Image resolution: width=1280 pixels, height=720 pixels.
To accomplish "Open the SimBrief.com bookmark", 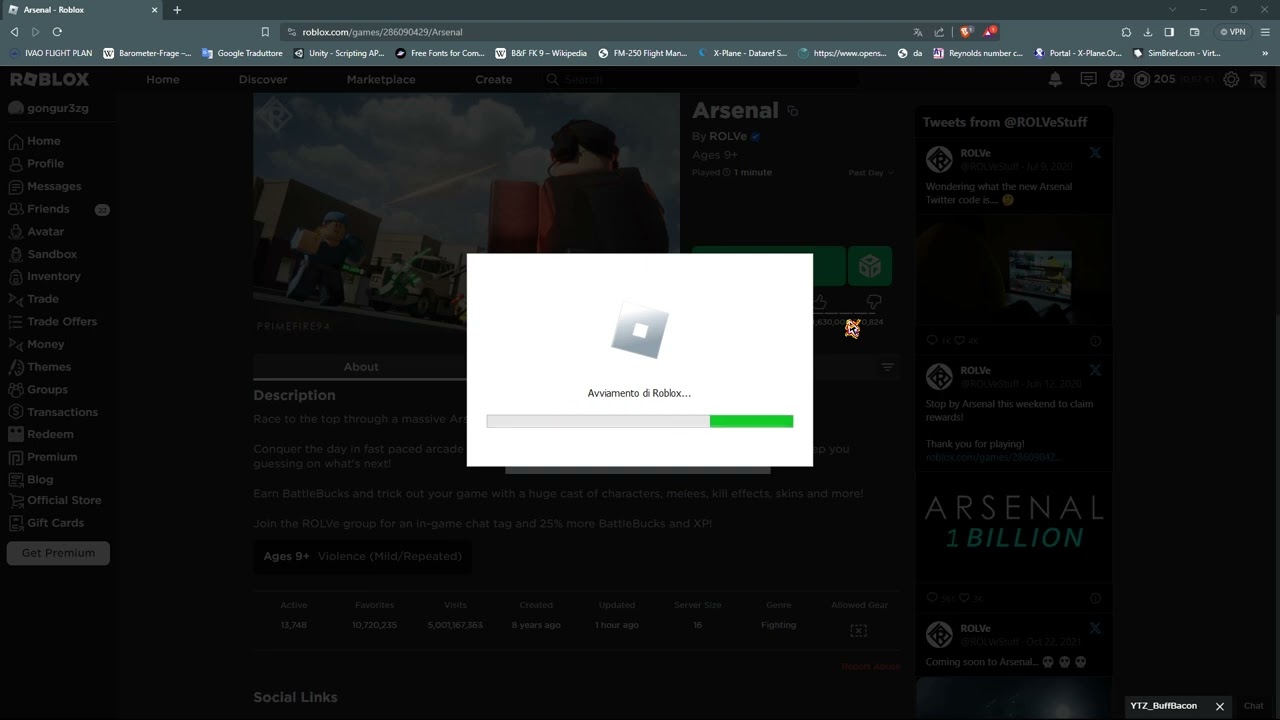I will (x=1176, y=53).
